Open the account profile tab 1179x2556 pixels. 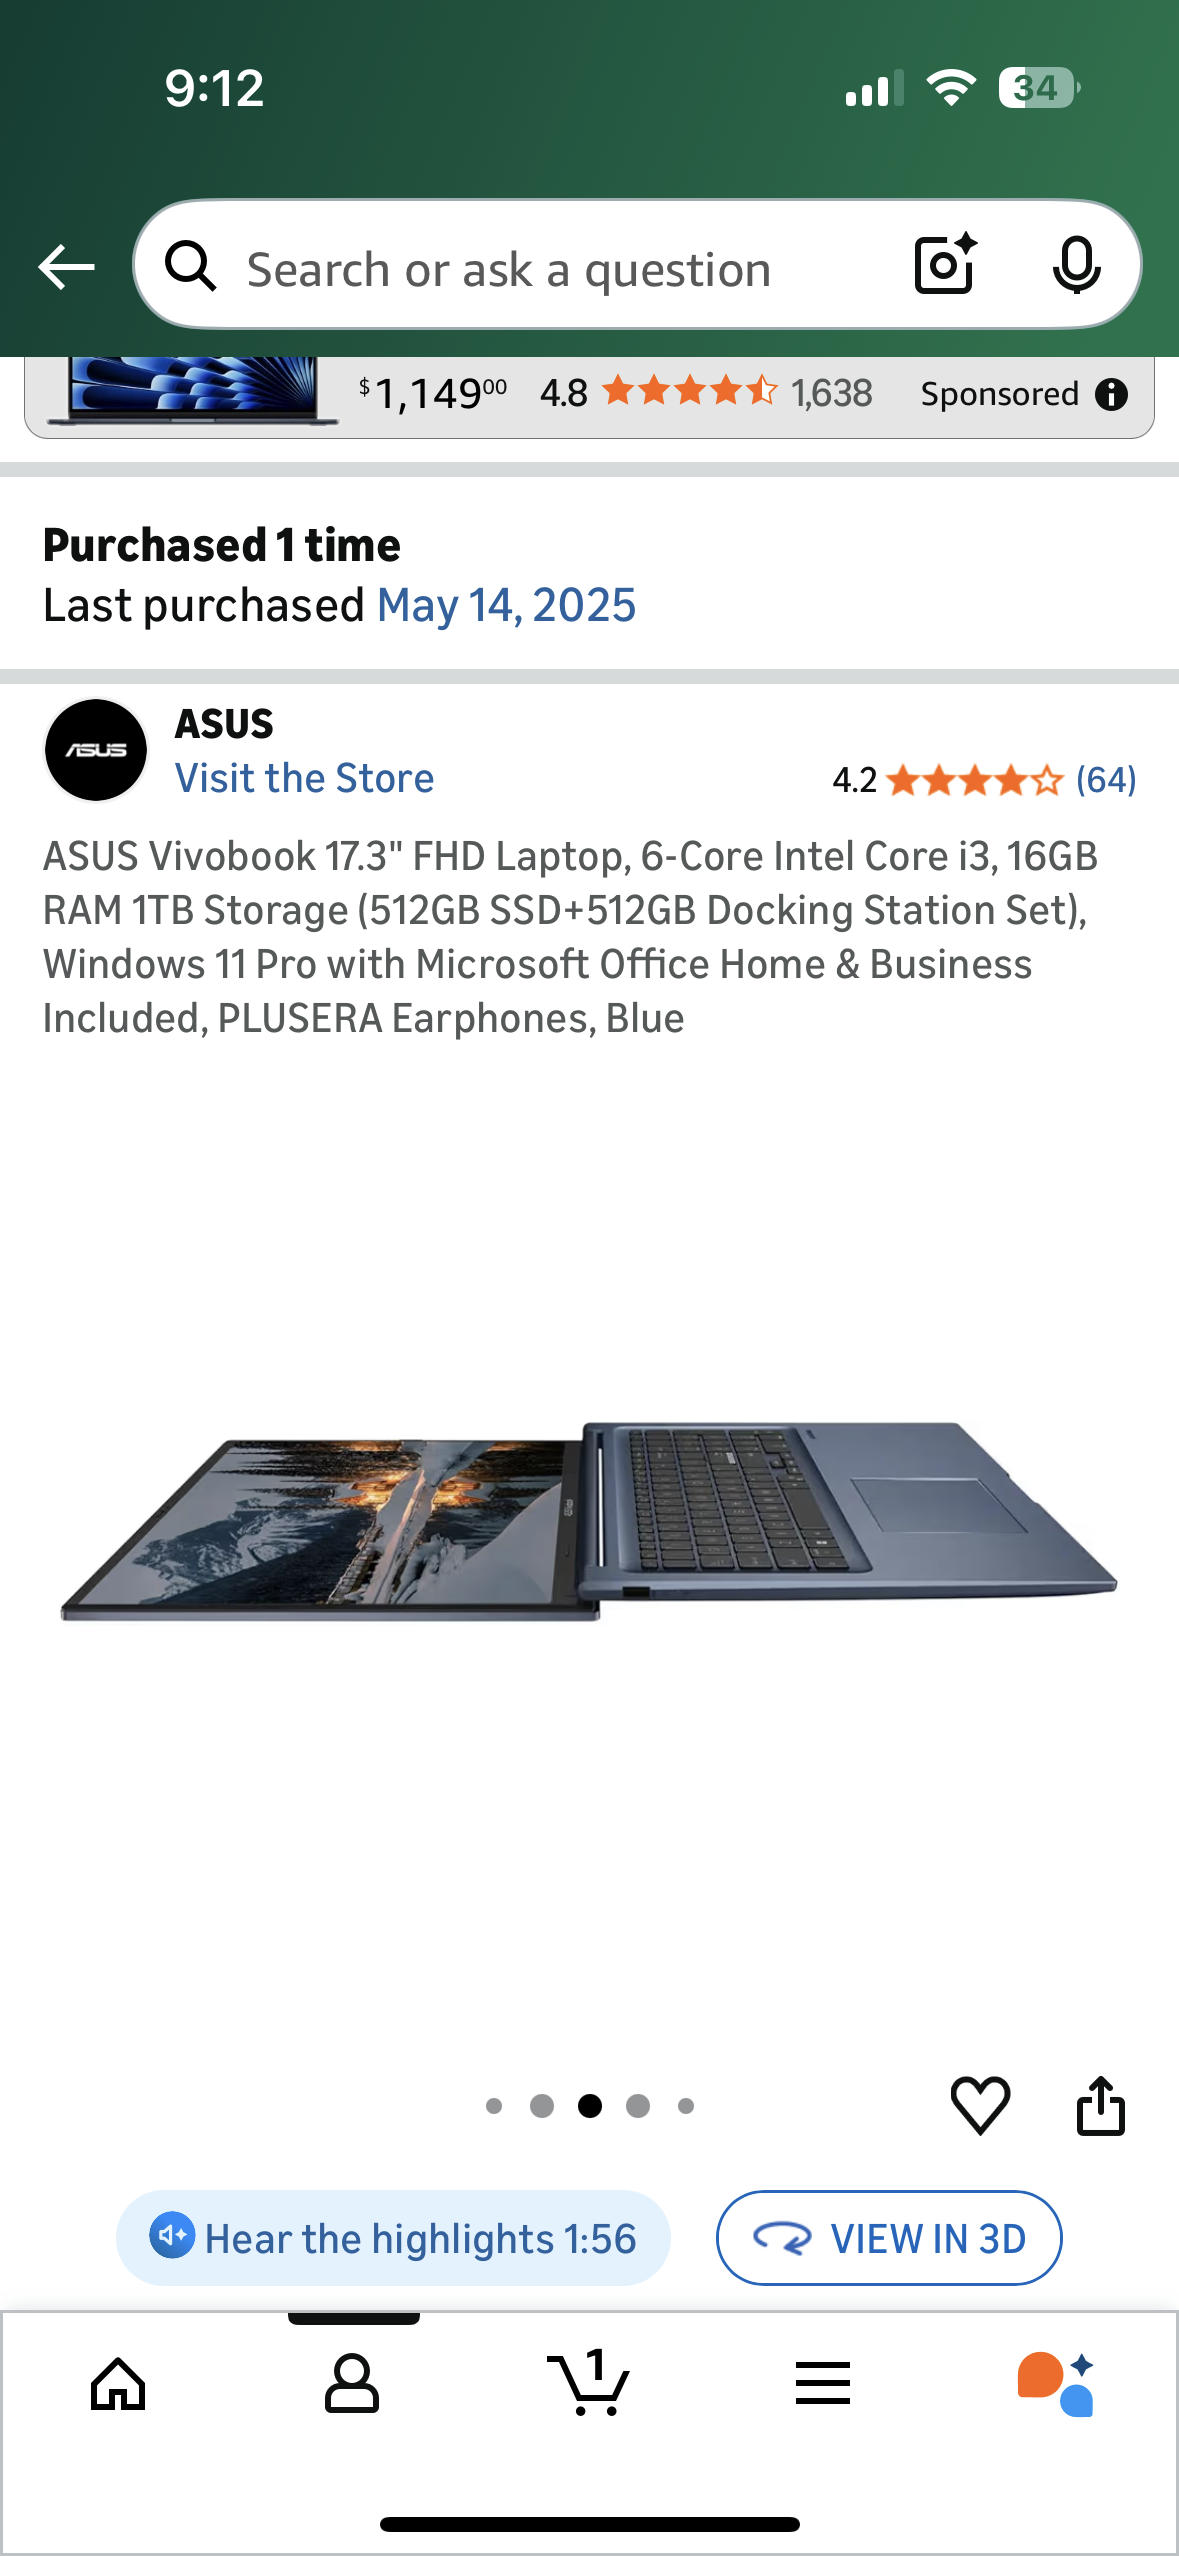pyautogui.click(x=352, y=2384)
